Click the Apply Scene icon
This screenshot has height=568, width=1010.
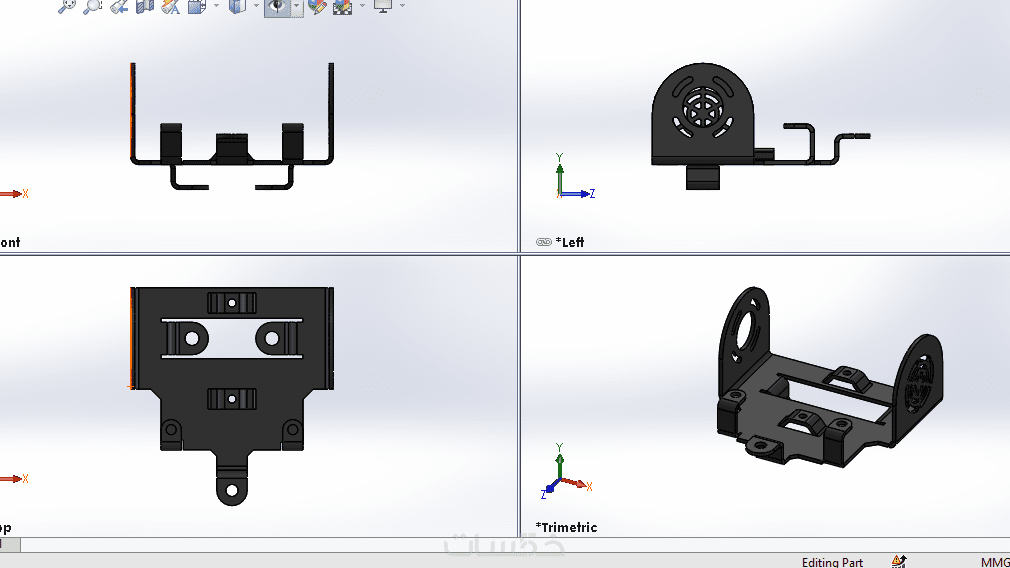click(x=342, y=6)
